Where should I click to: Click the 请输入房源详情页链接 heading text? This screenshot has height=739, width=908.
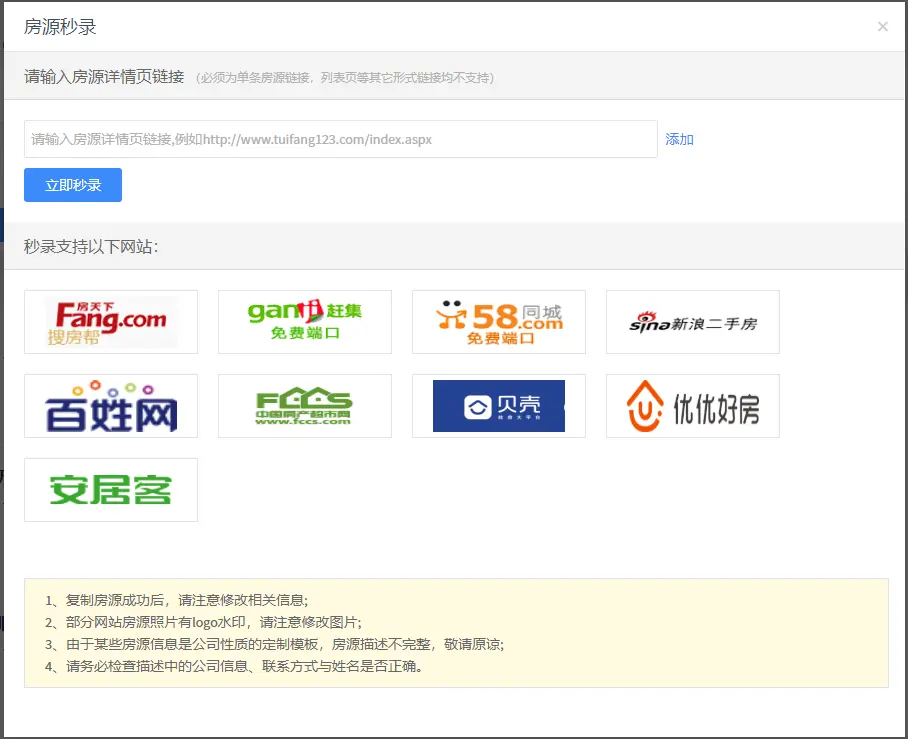pos(104,76)
